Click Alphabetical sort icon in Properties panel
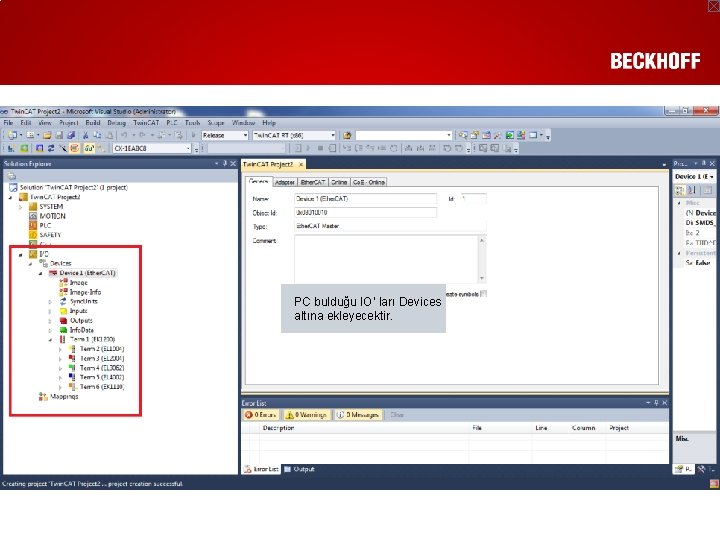 click(x=692, y=190)
